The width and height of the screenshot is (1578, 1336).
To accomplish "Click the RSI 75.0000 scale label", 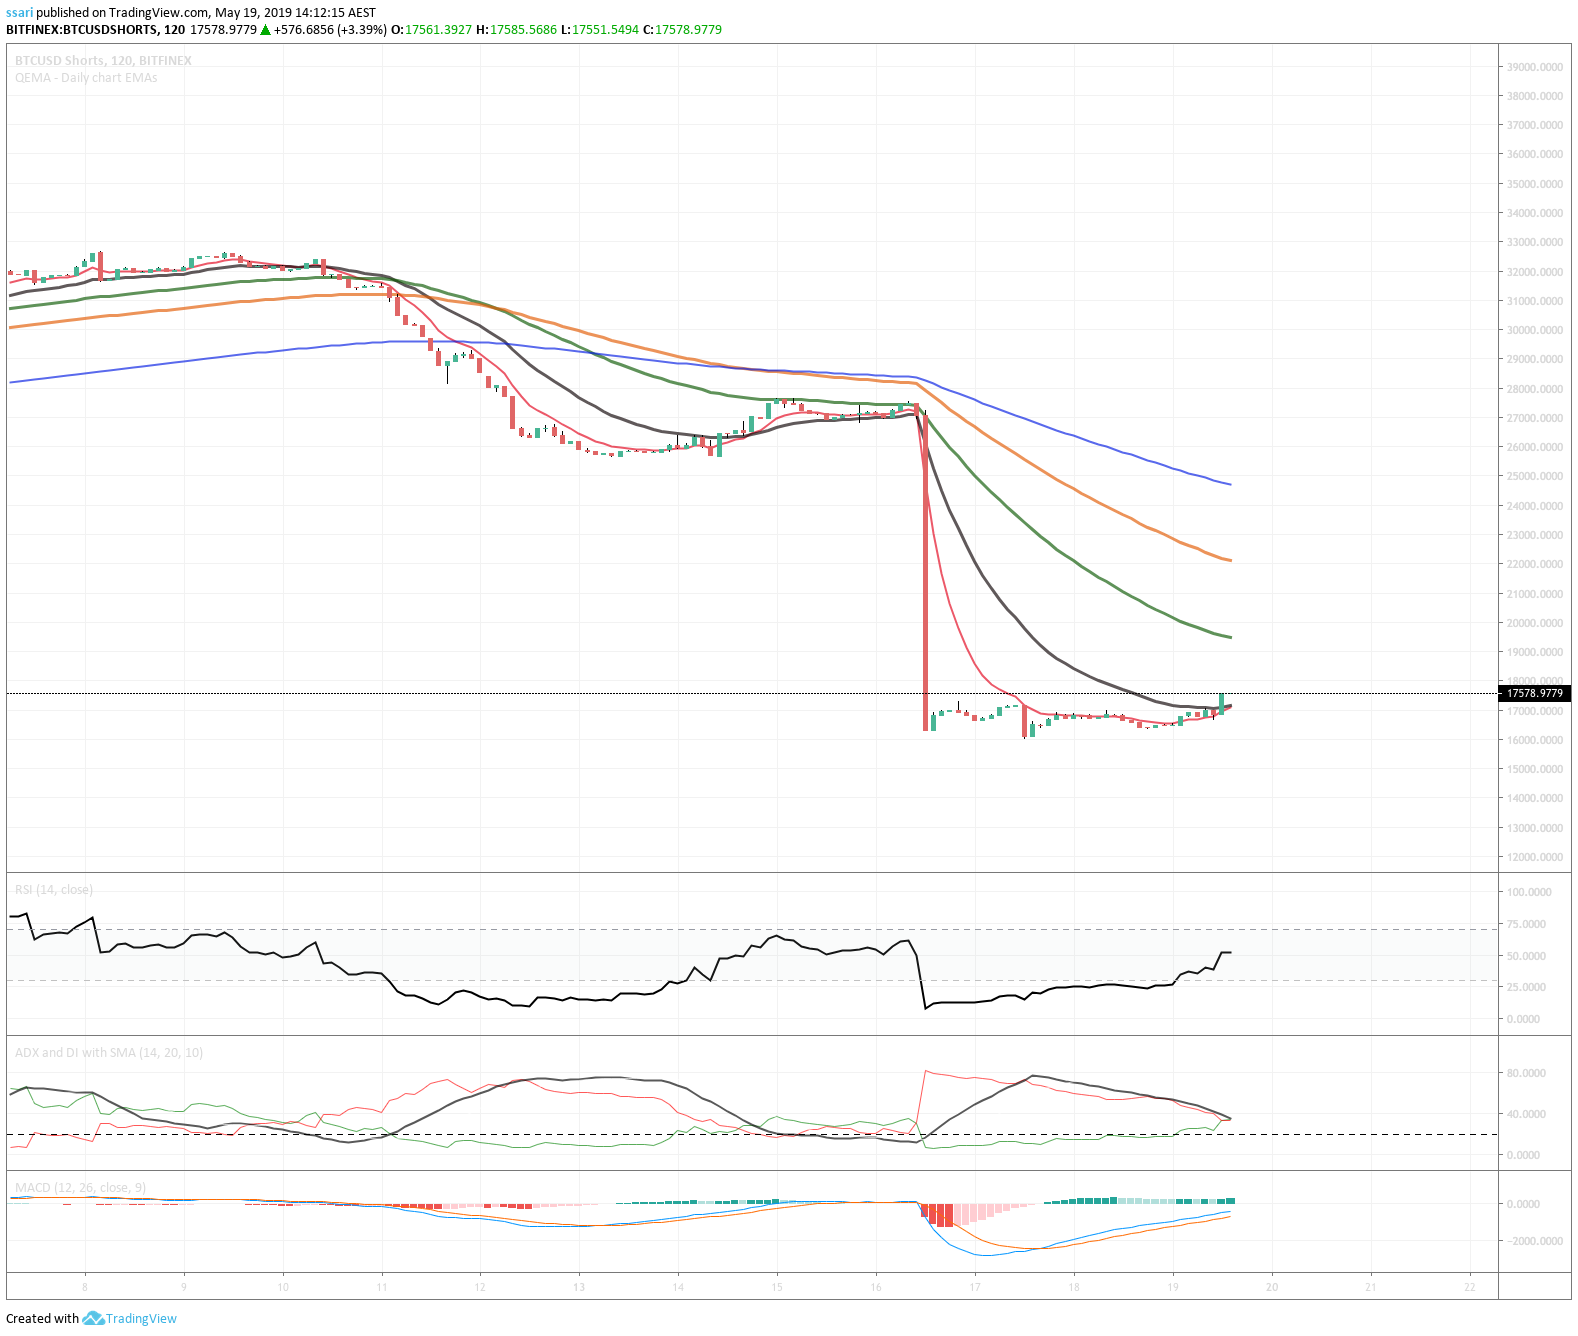I will pyautogui.click(x=1527, y=924).
